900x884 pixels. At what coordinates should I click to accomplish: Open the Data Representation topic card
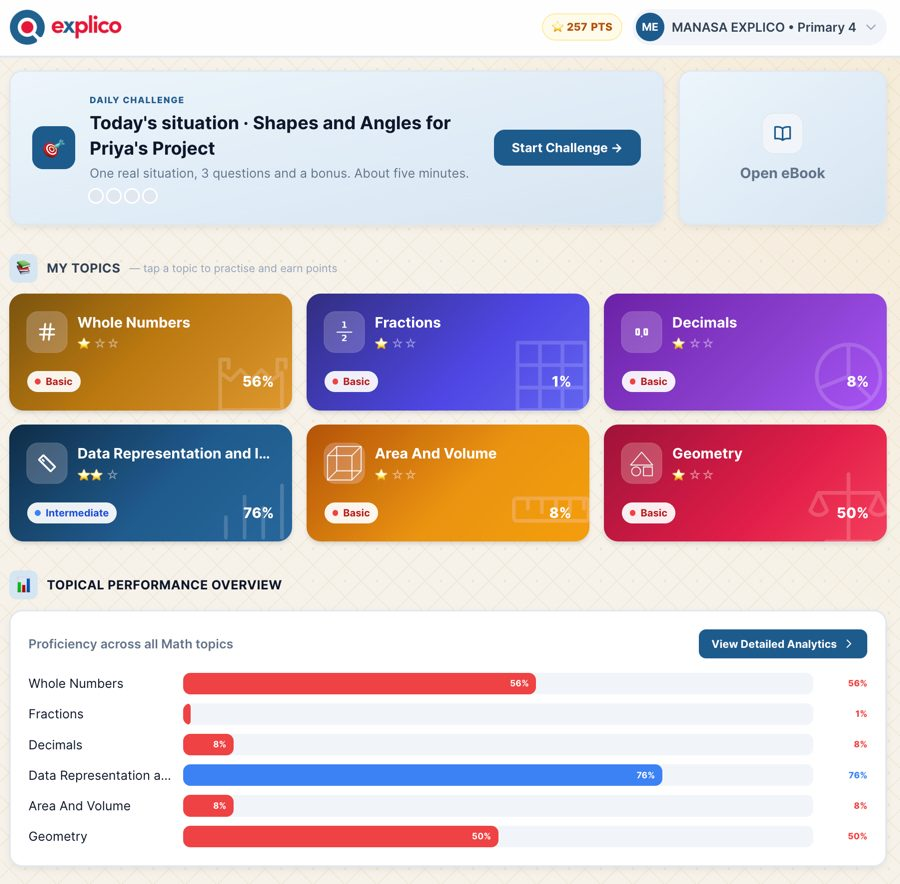pos(150,483)
